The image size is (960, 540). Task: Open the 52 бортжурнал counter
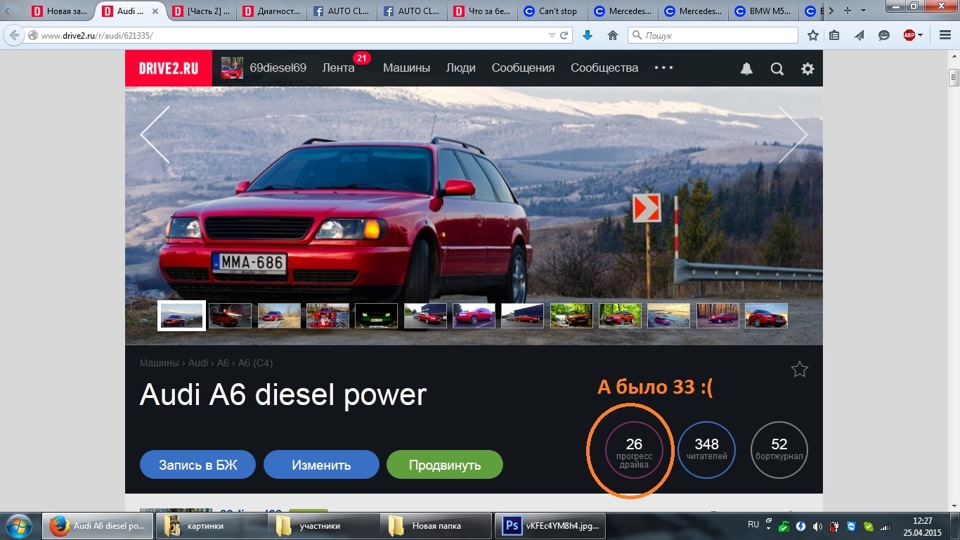click(779, 450)
